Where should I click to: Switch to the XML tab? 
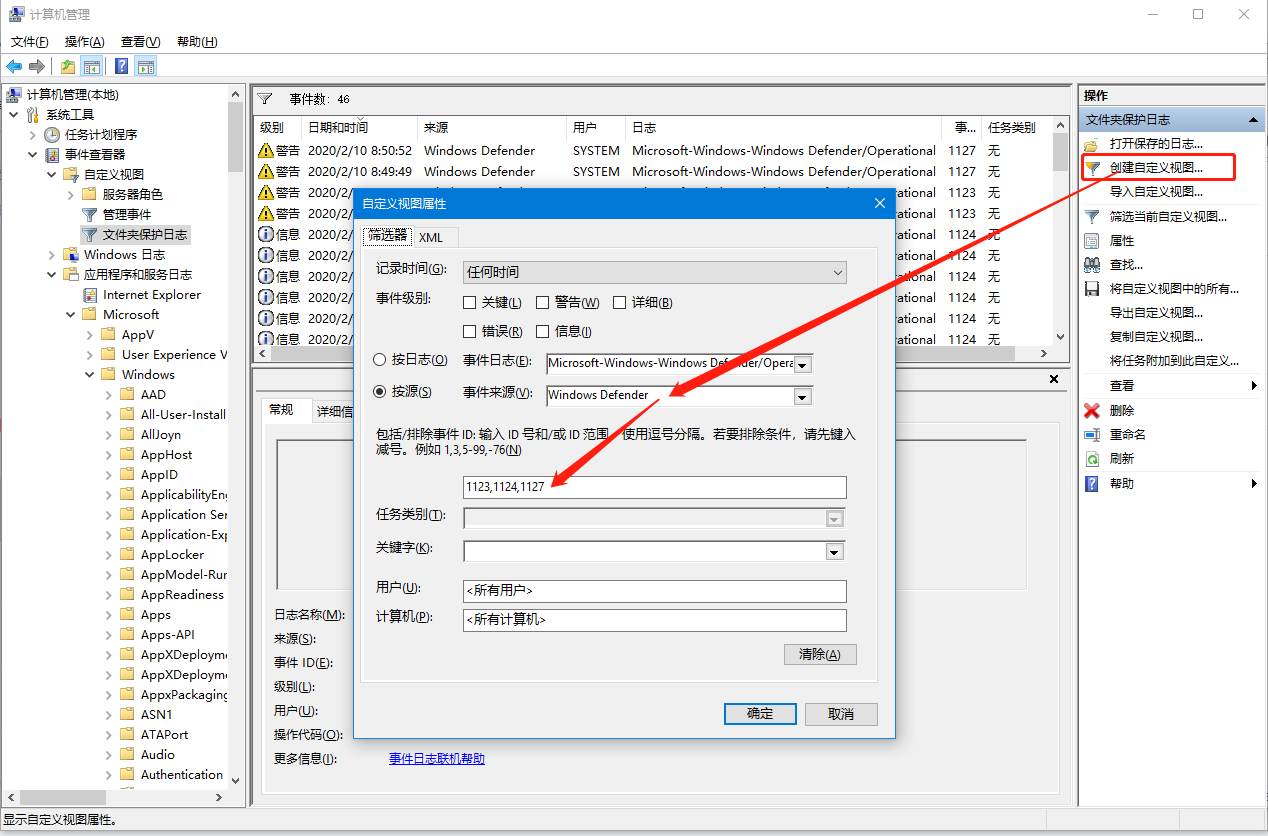pos(432,237)
